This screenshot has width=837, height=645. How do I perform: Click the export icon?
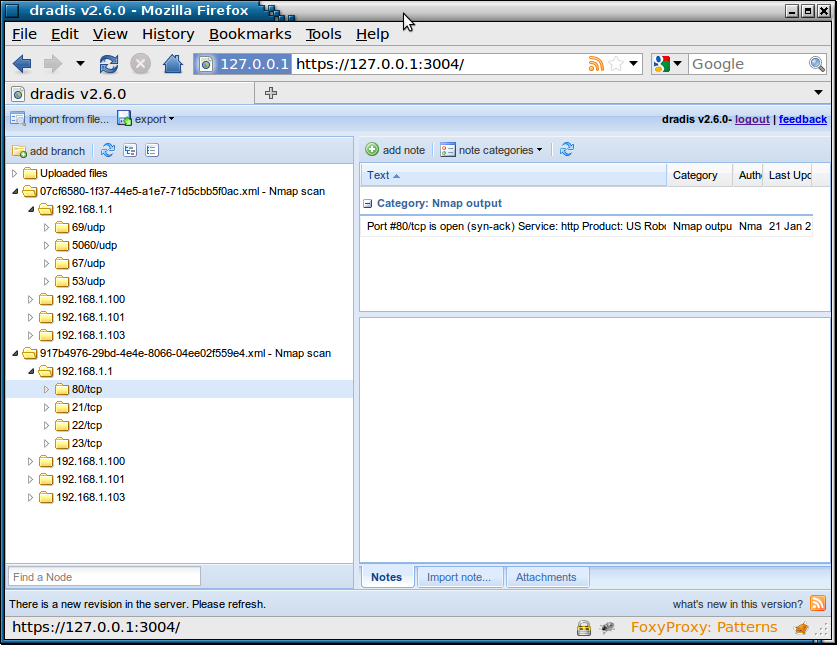click(x=124, y=119)
